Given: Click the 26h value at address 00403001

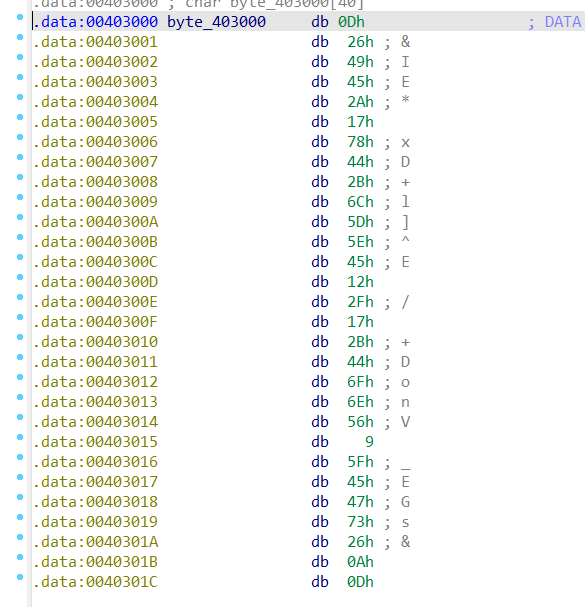Looking at the screenshot, I should [x=360, y=42].
